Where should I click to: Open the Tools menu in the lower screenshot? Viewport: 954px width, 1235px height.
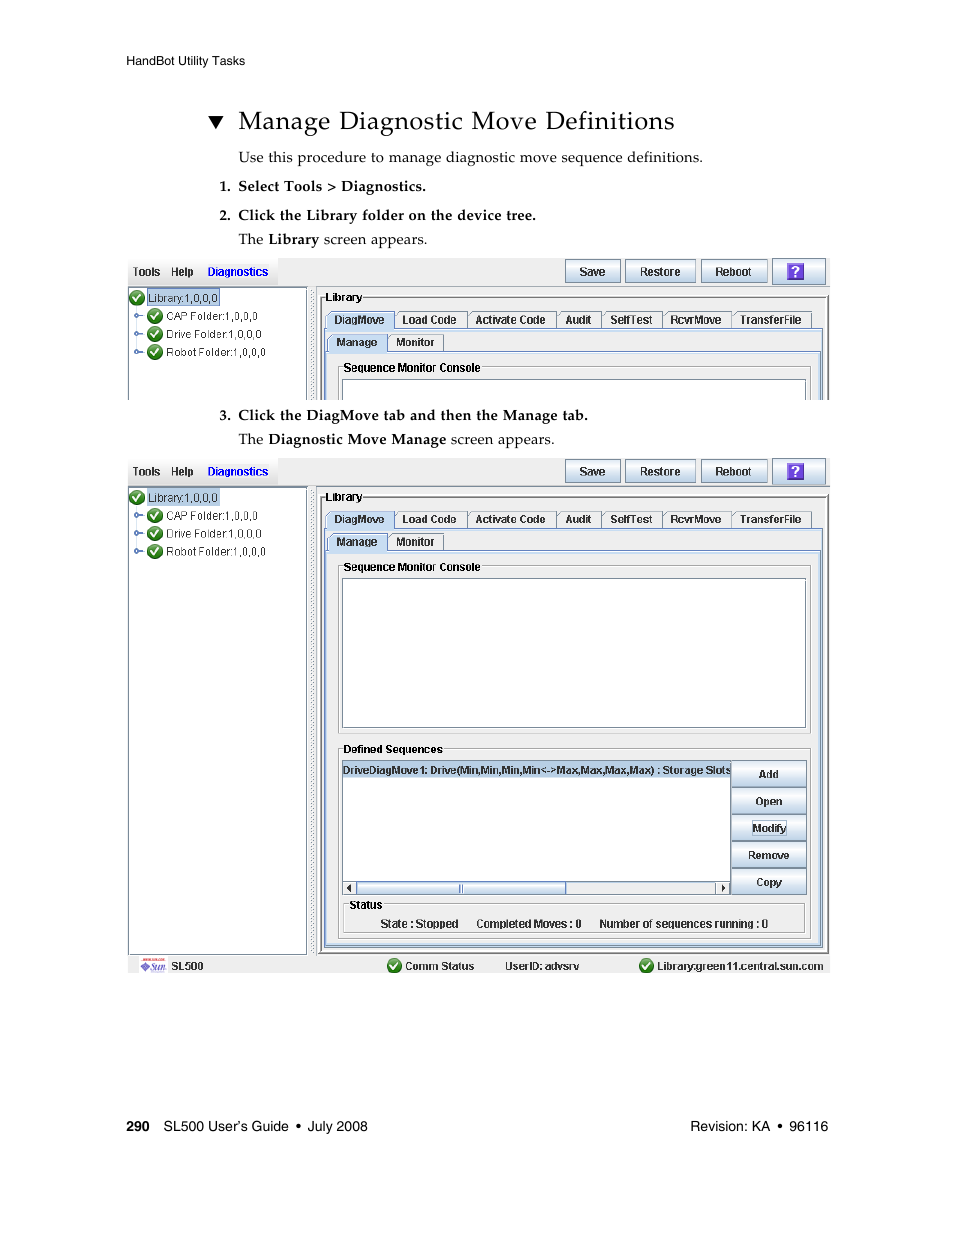tap(146, 472)
